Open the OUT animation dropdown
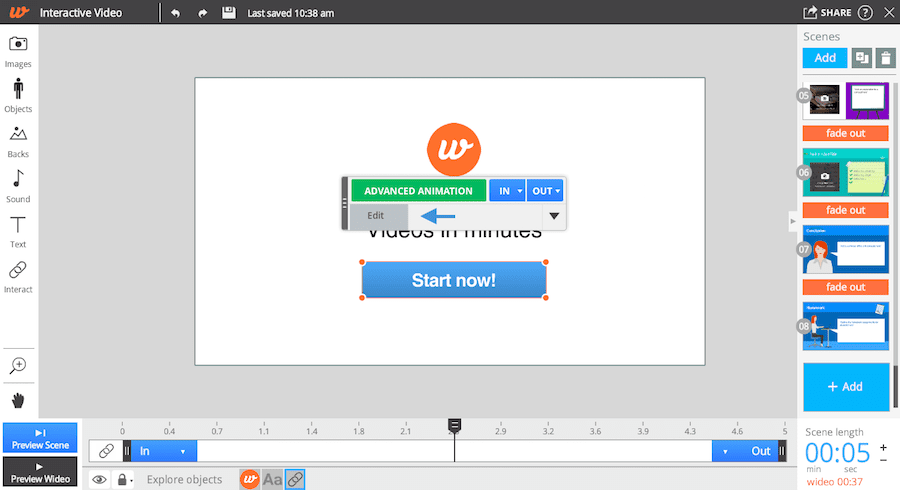The width and height of the screenshot is (900, 490). [545, 191]
